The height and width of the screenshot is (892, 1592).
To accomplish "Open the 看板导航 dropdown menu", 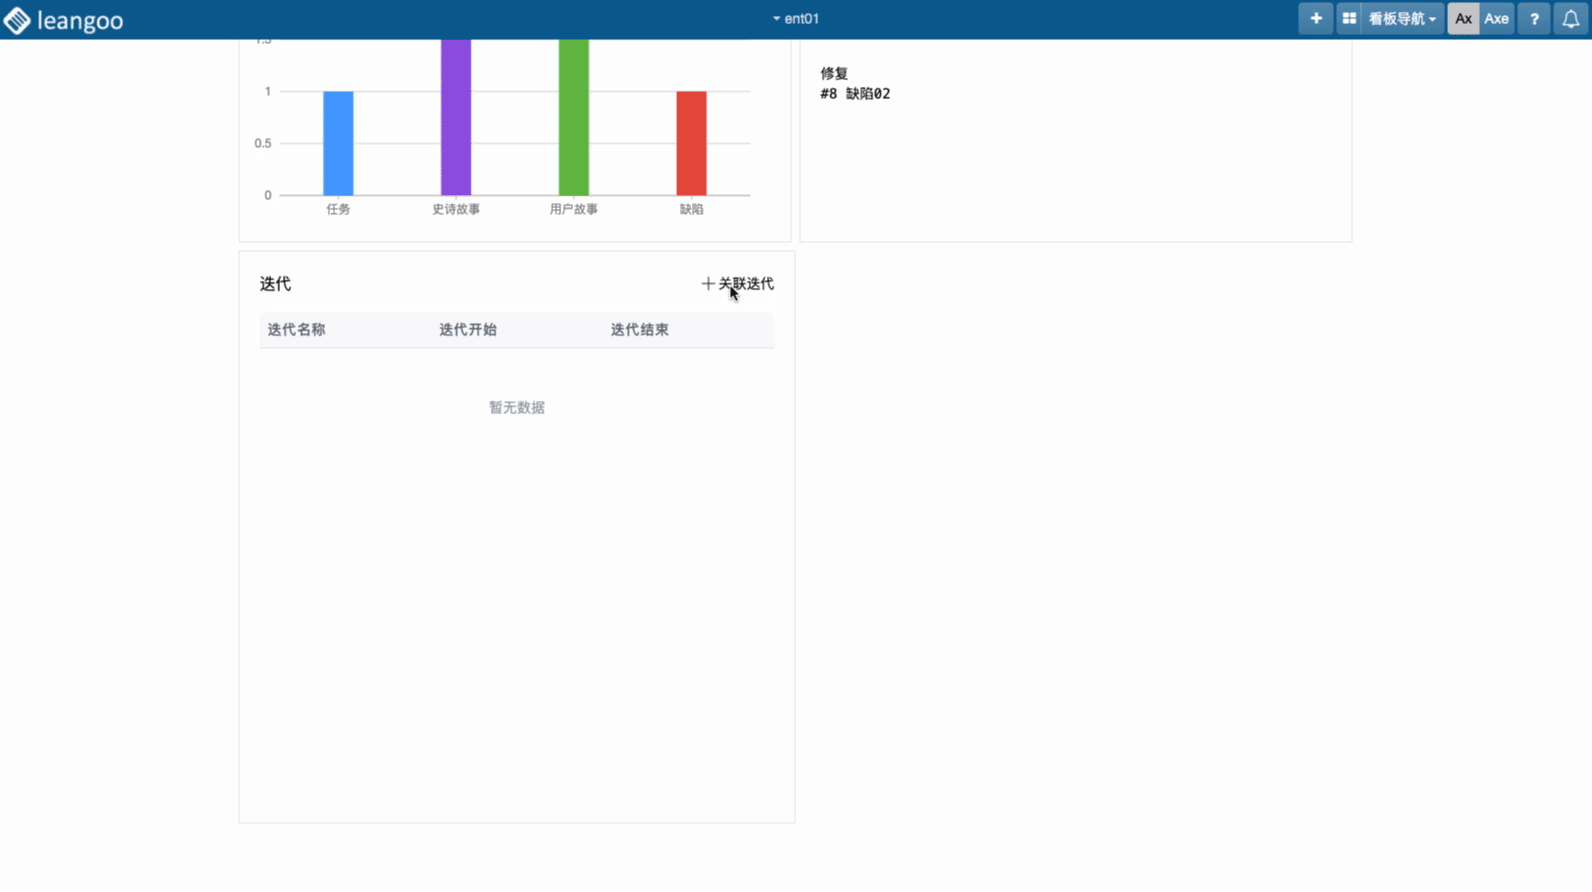I will (x=1402, y=19).
